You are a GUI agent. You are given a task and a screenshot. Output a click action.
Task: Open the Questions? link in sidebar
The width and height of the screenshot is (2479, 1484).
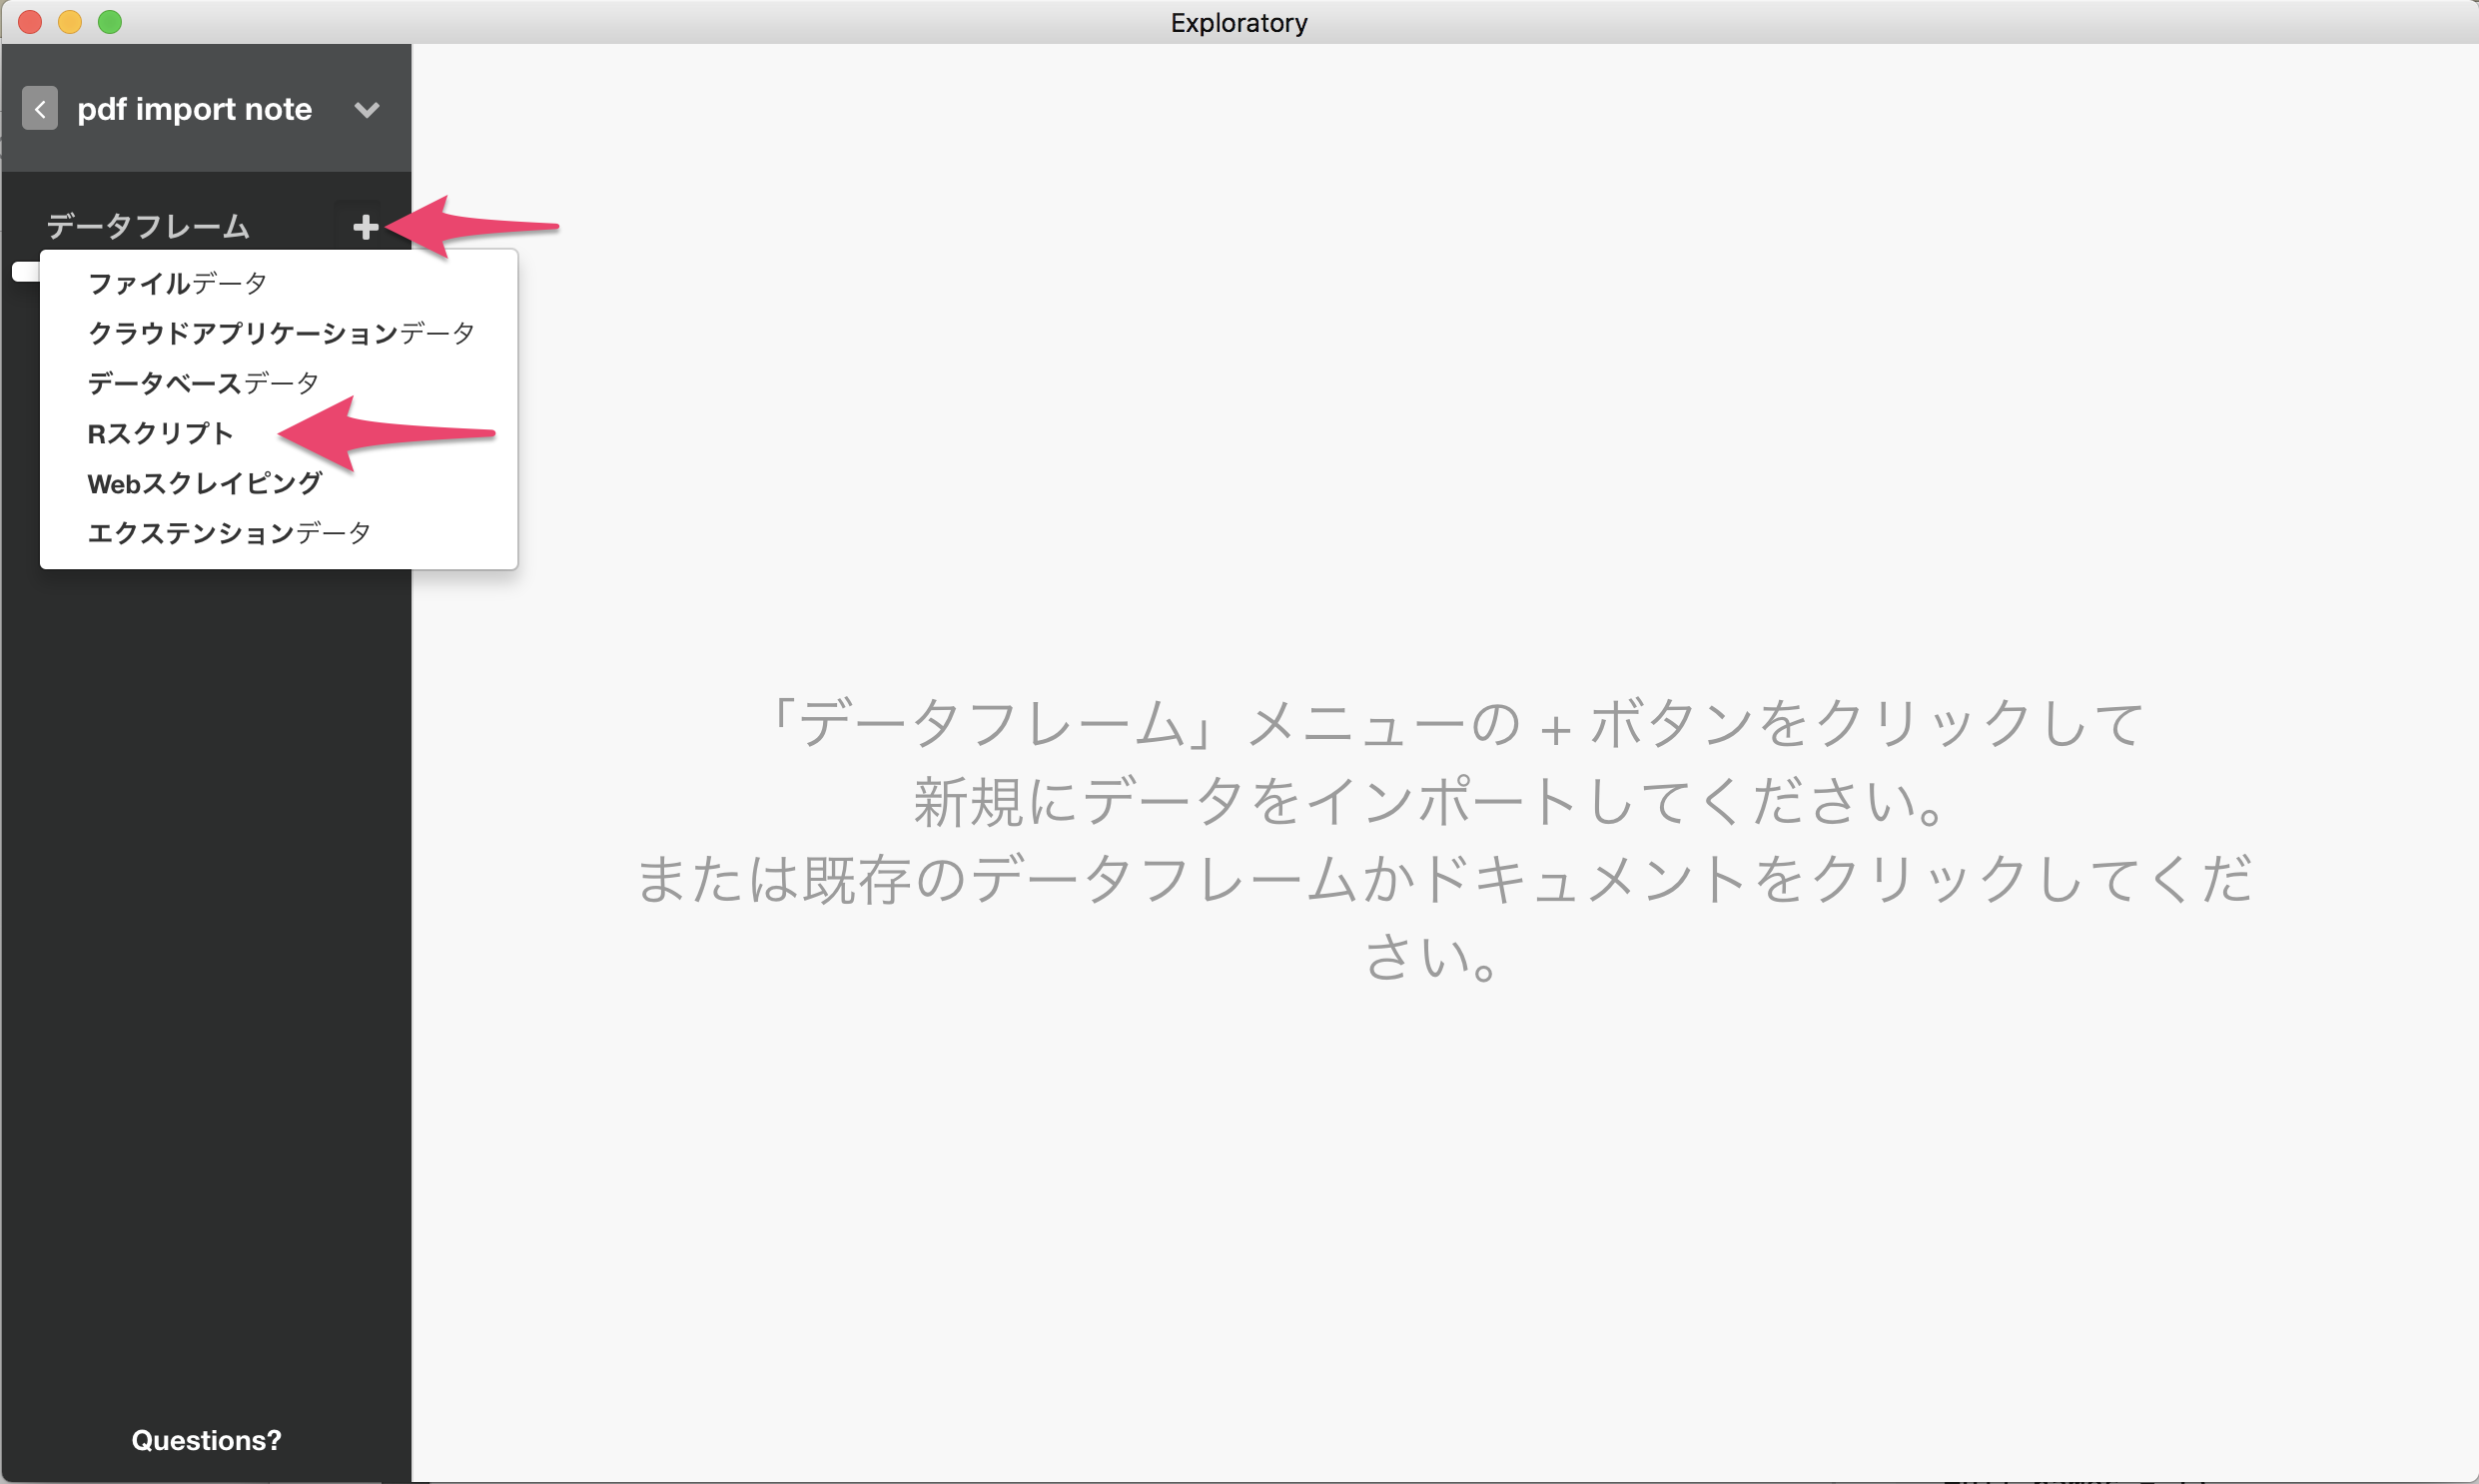tap(206, 1440)
